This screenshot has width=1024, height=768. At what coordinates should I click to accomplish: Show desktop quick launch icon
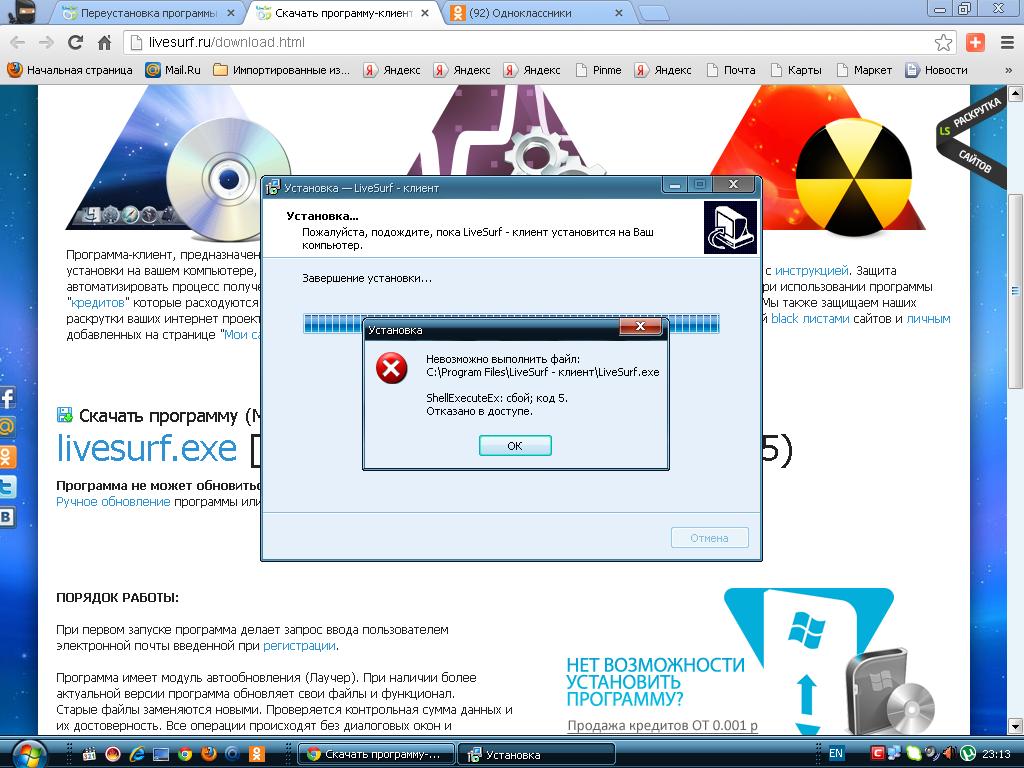click(x=161, y=754)
